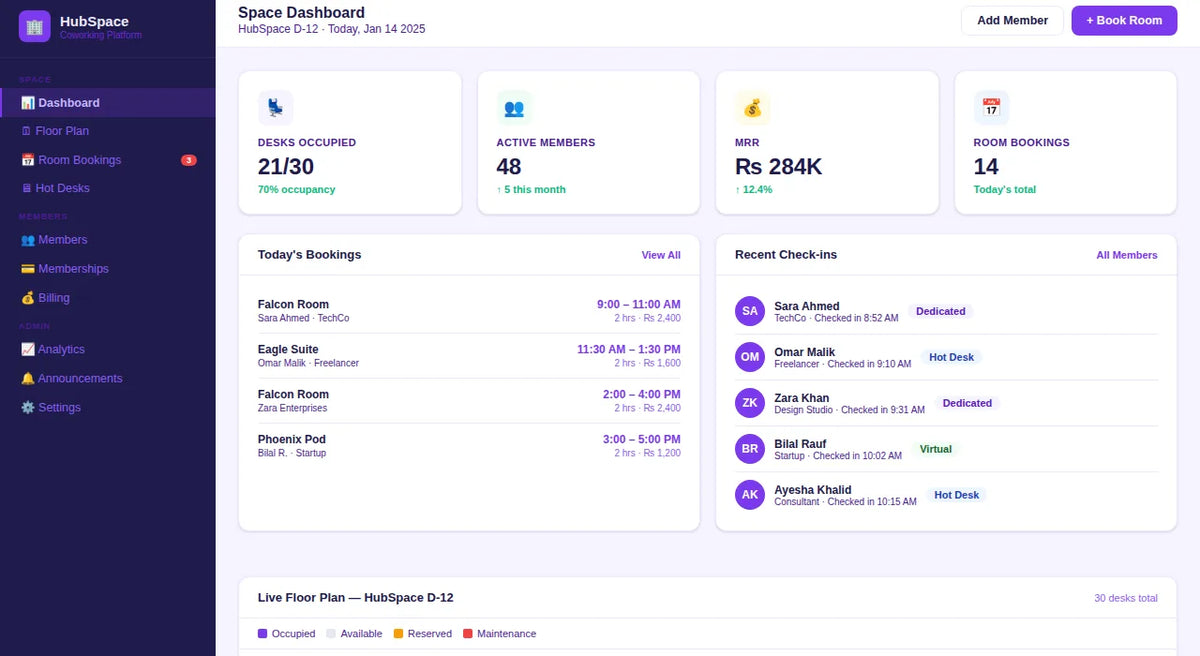The image size is (1200, 656).
Task: Click the Rs 284K MRR value
Action: 779,167
